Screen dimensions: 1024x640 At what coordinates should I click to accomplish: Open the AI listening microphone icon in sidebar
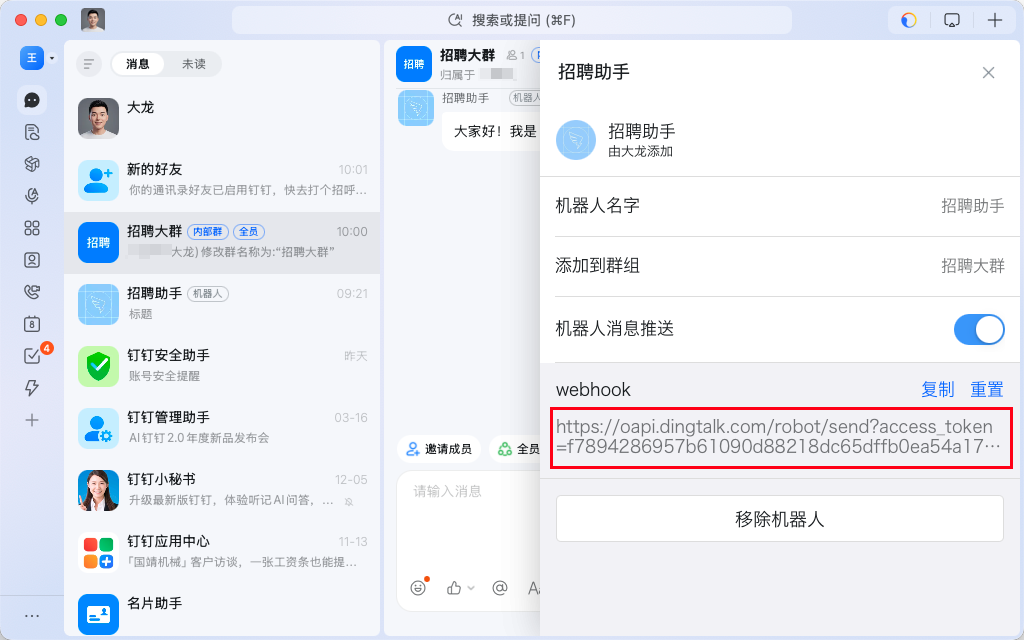(32, 196)
